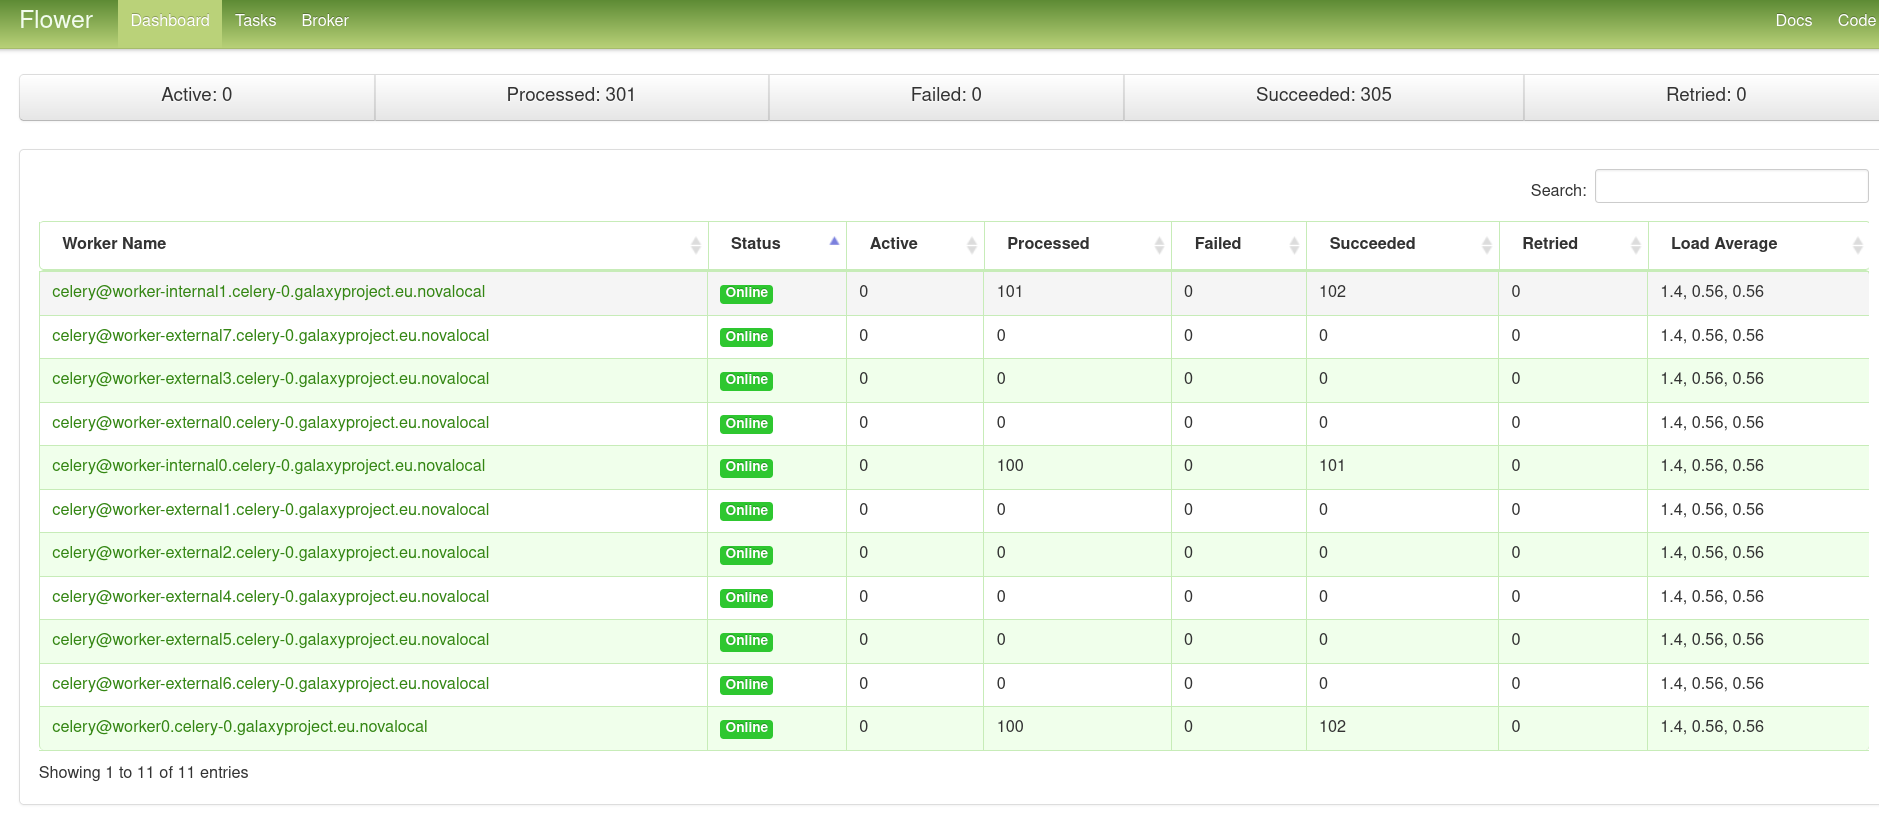Viewport: 1879px width, 814px height.
Task: Click the Worker Name column header text
Action: click(x=114, y=244)
